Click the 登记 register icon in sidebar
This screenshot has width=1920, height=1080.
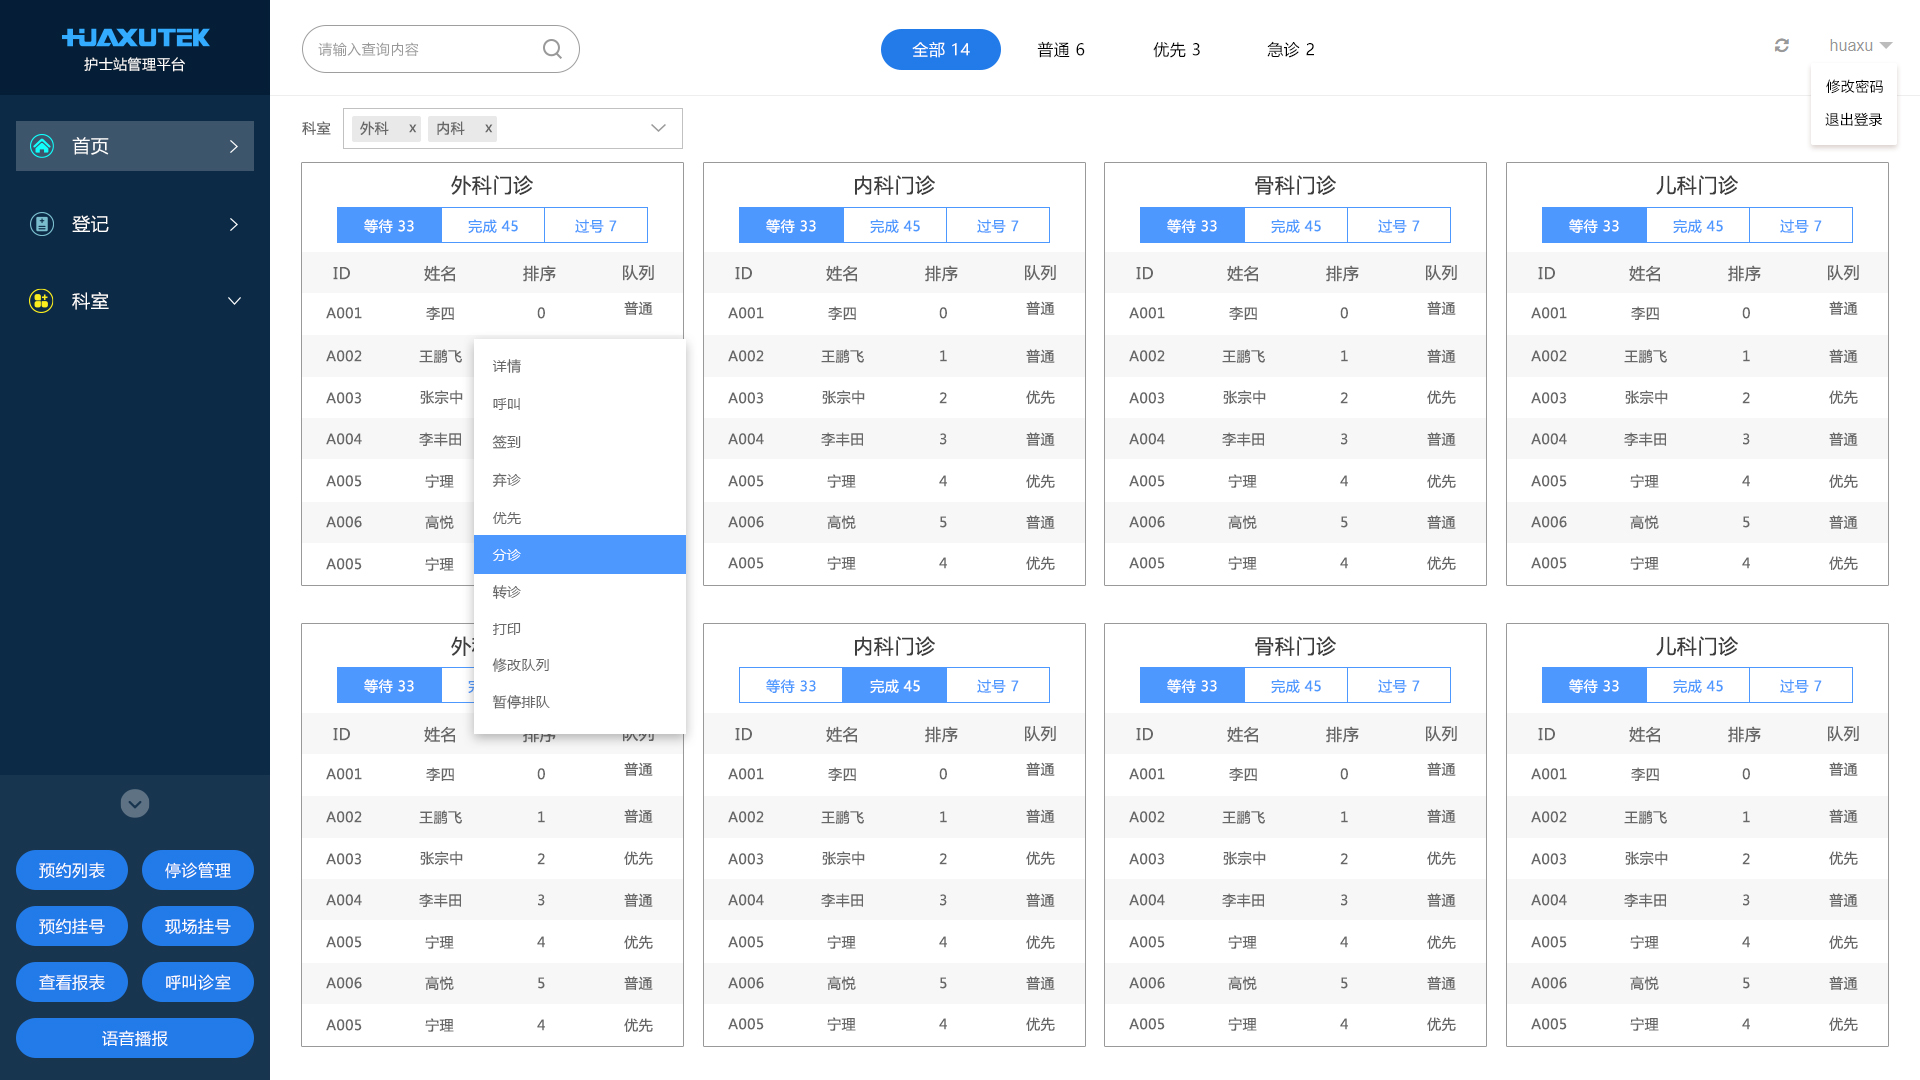[x=42, y=224]
